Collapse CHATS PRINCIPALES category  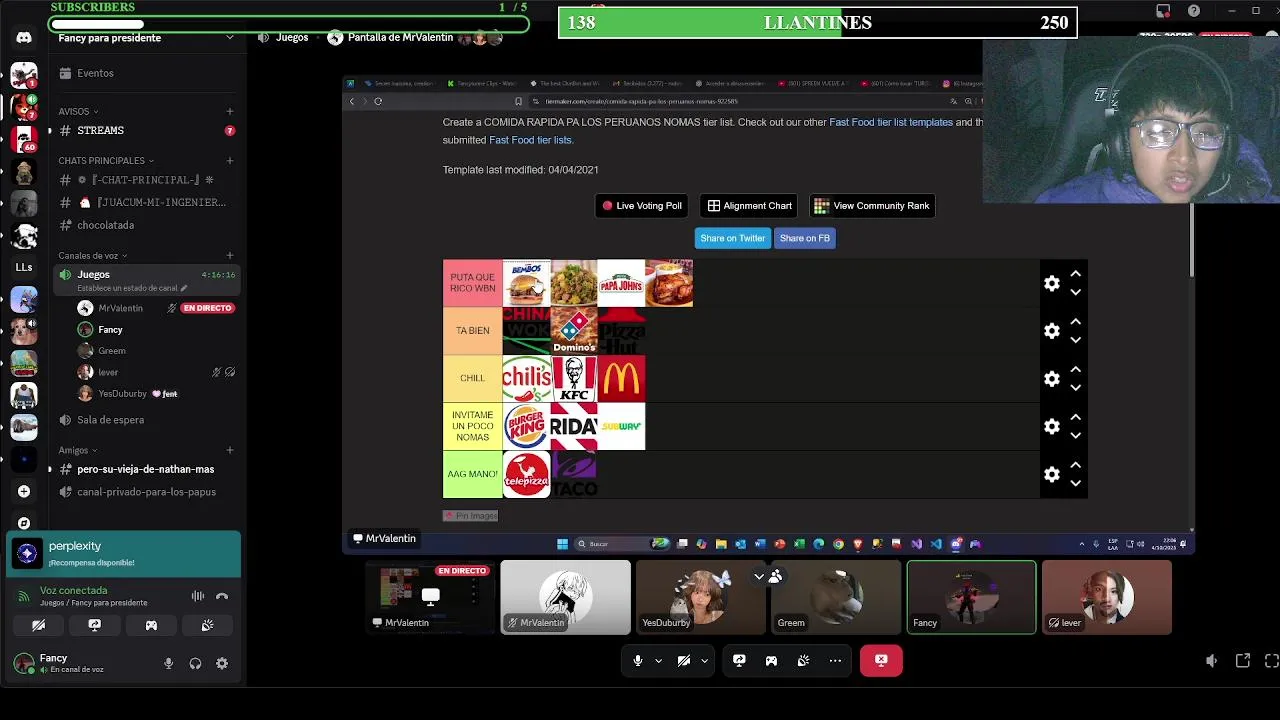pos(105,160)
